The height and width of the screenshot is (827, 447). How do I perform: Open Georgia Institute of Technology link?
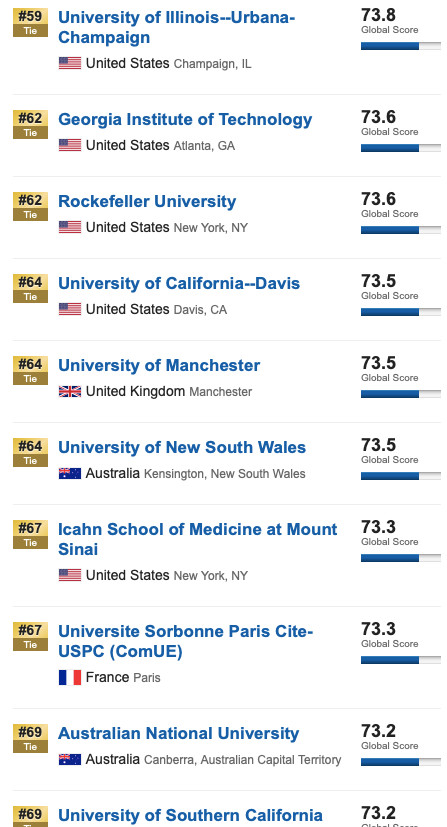coord(185,120)
